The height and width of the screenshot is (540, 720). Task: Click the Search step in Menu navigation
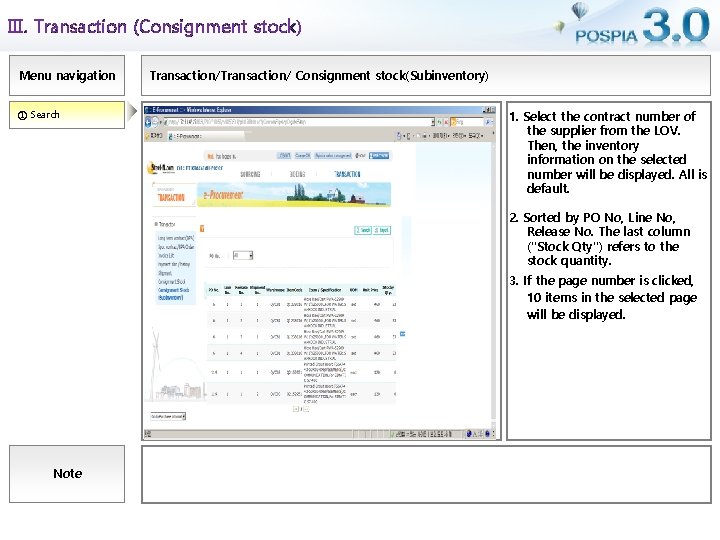click(x=67, y=115)
